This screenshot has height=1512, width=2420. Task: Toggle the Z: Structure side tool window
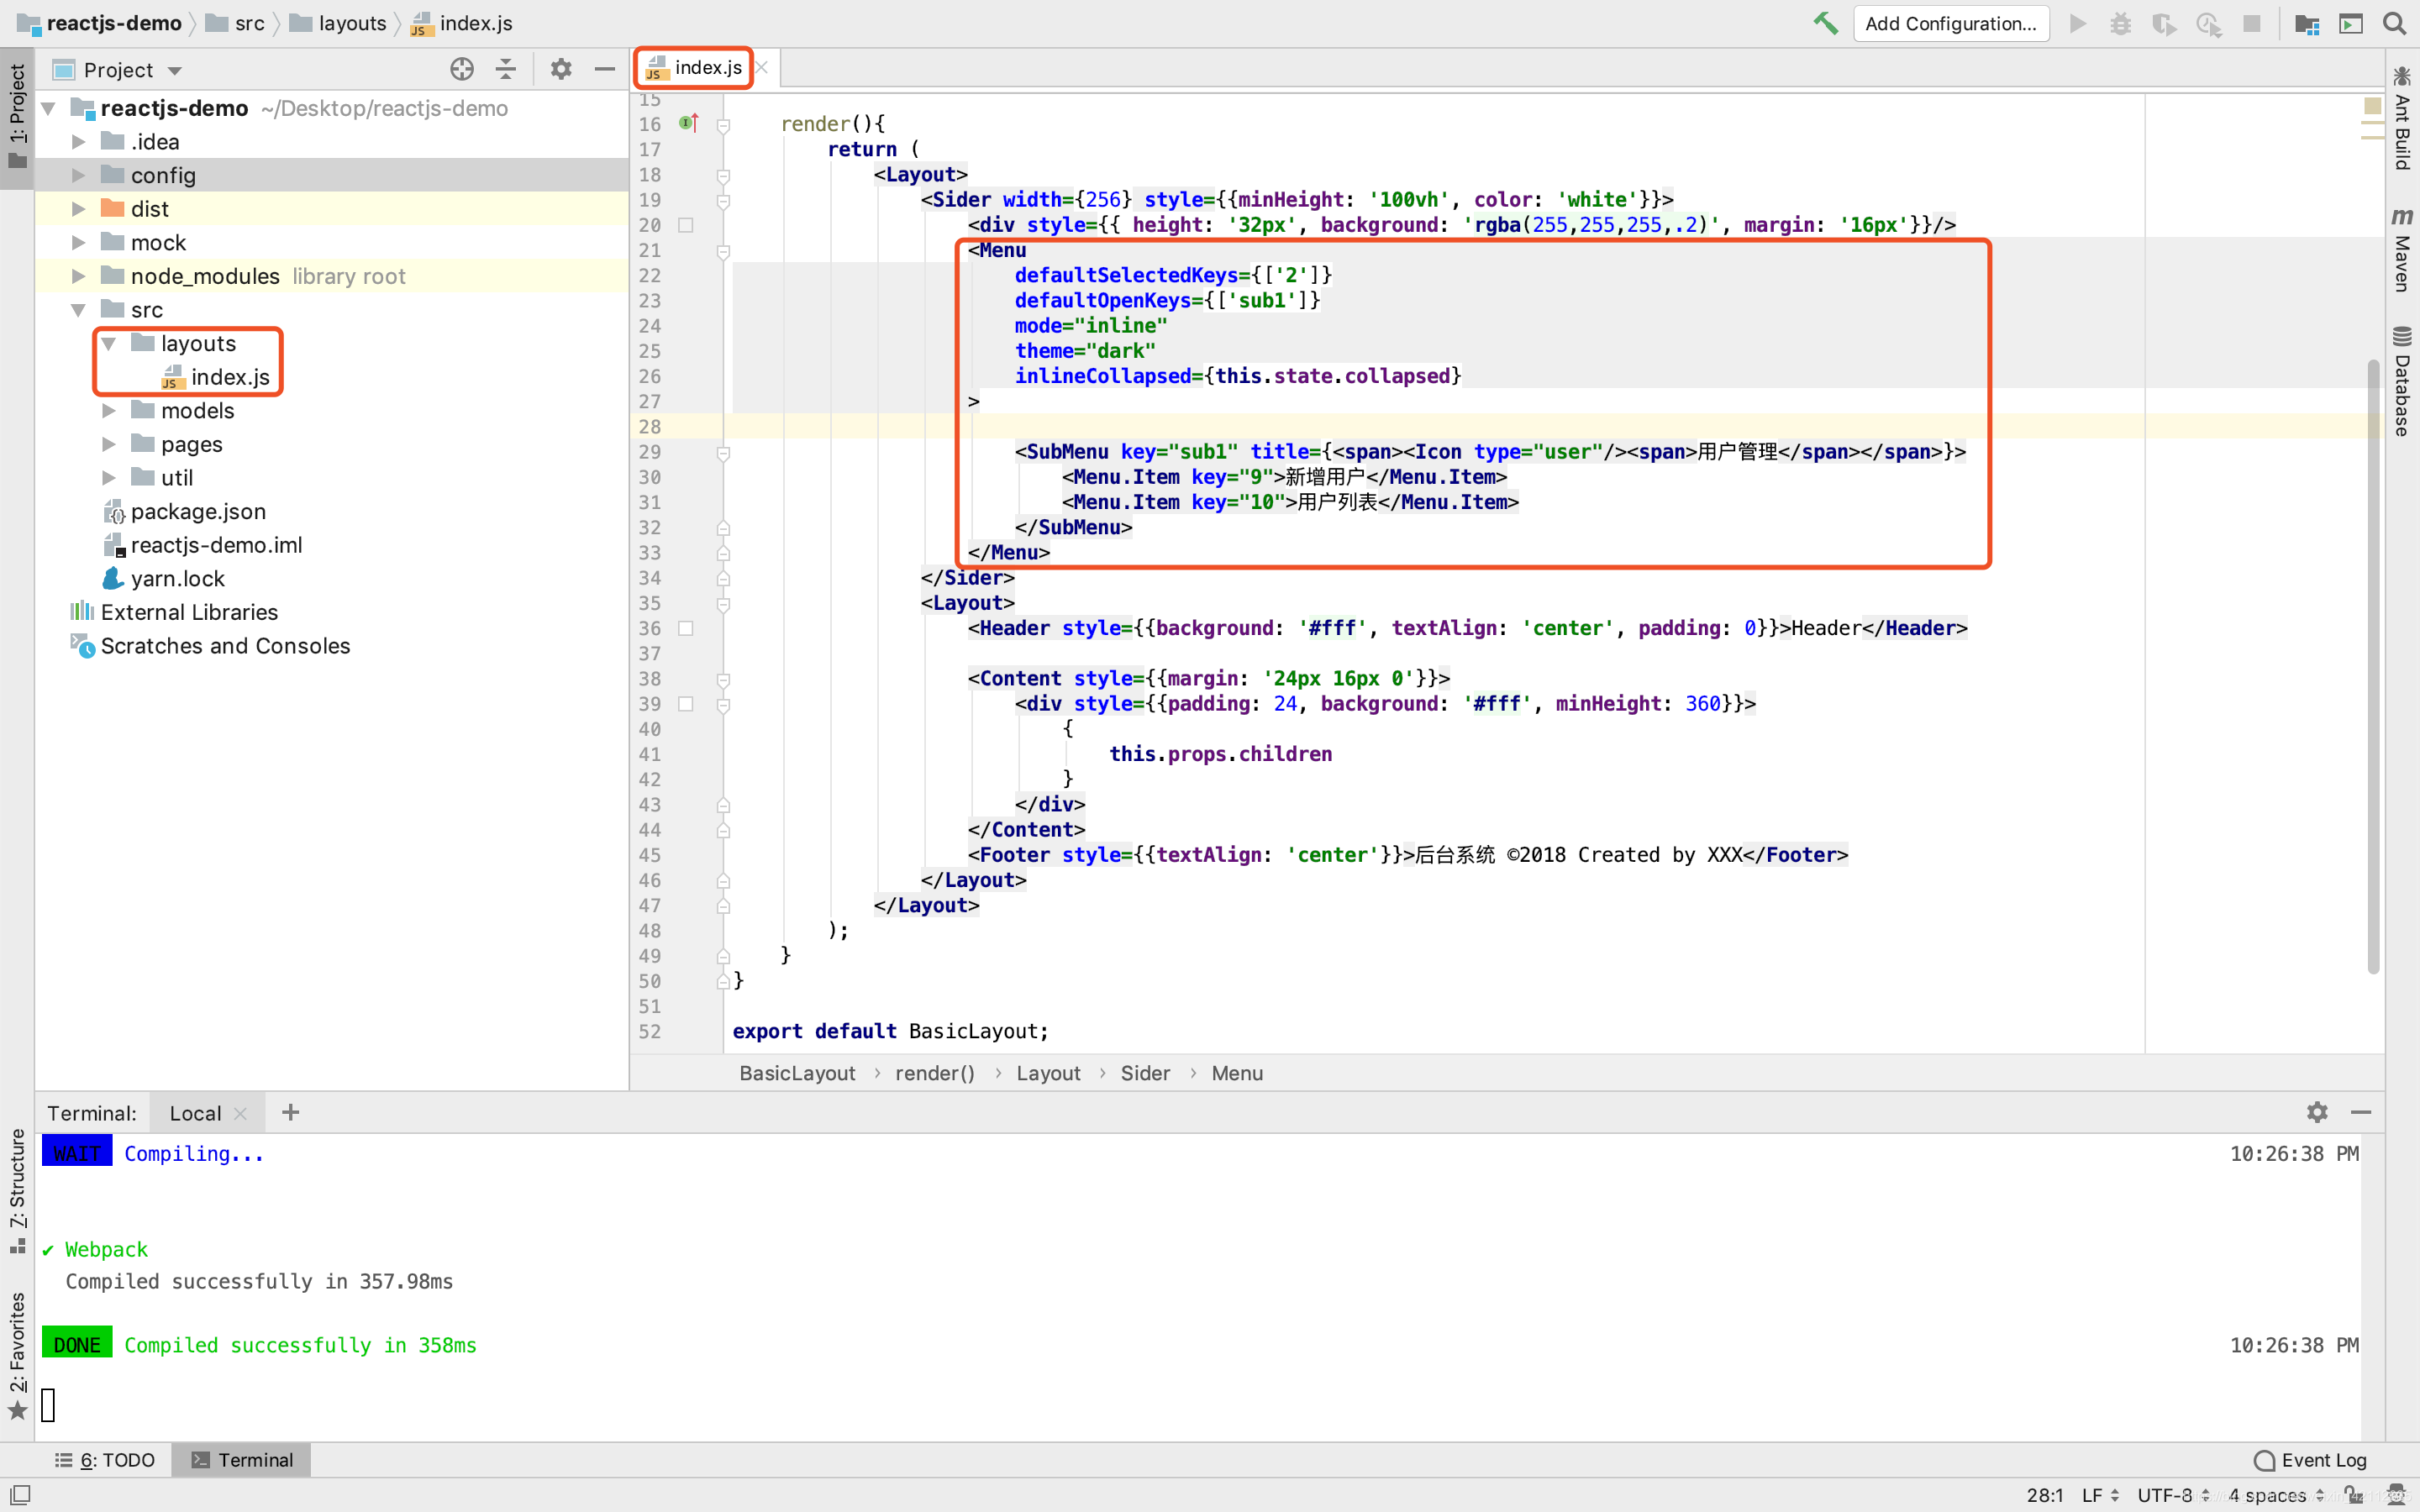[17, 1190]
